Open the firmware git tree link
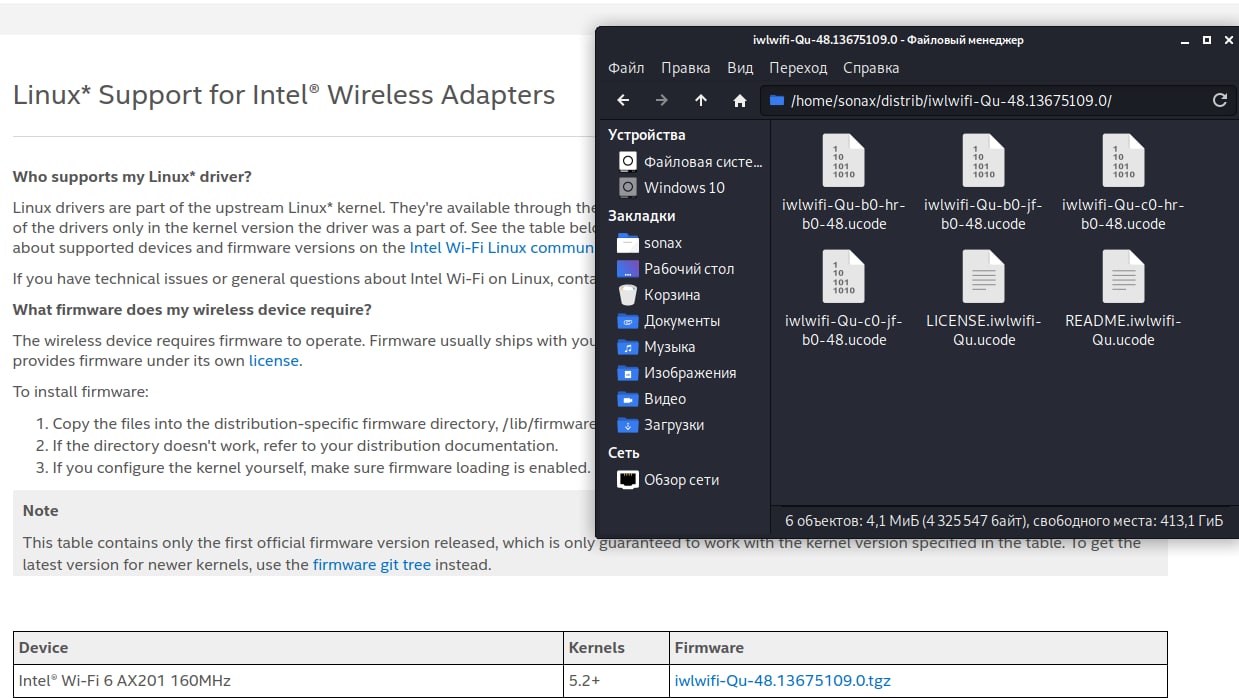The image size is (1239, 698). pos(372,565)
